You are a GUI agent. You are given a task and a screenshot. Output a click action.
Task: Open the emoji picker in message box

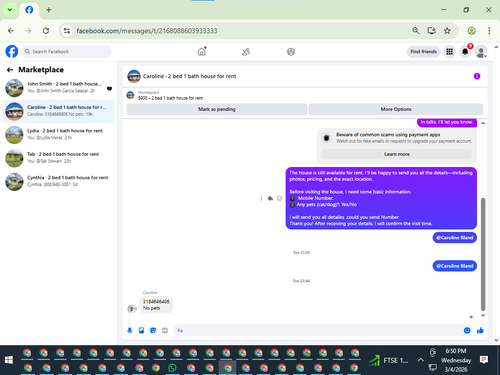pyautogui.click(x=467, y=330)
